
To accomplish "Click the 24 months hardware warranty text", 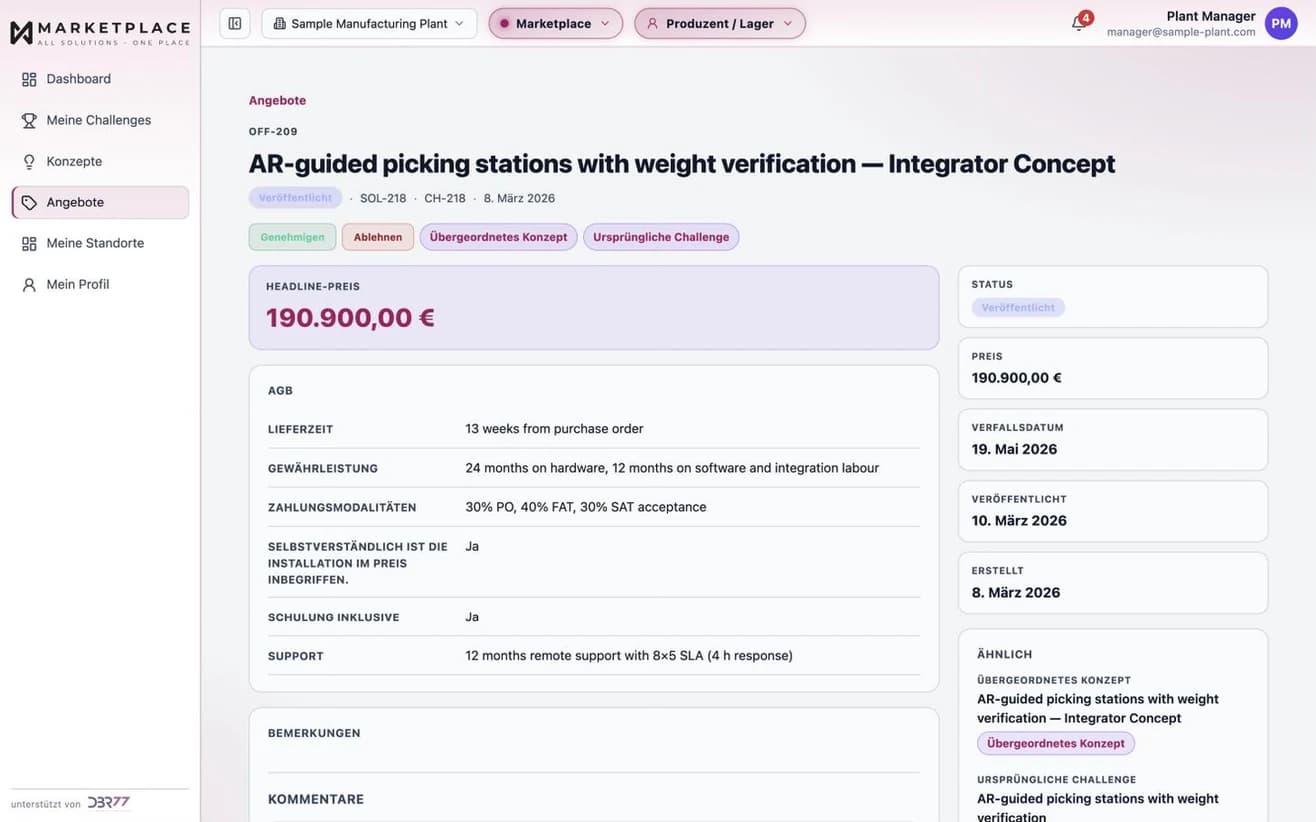I will (x=672, y=468).
